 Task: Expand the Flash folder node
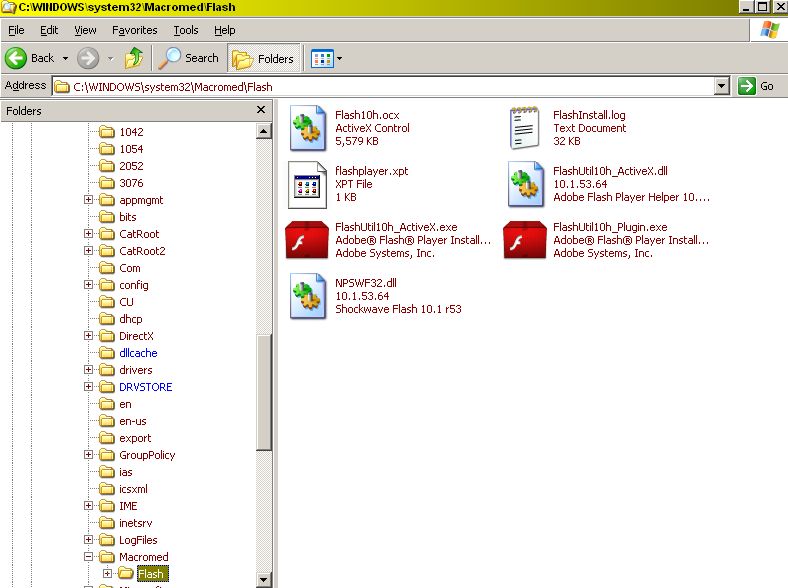click(x=107, y=573)
